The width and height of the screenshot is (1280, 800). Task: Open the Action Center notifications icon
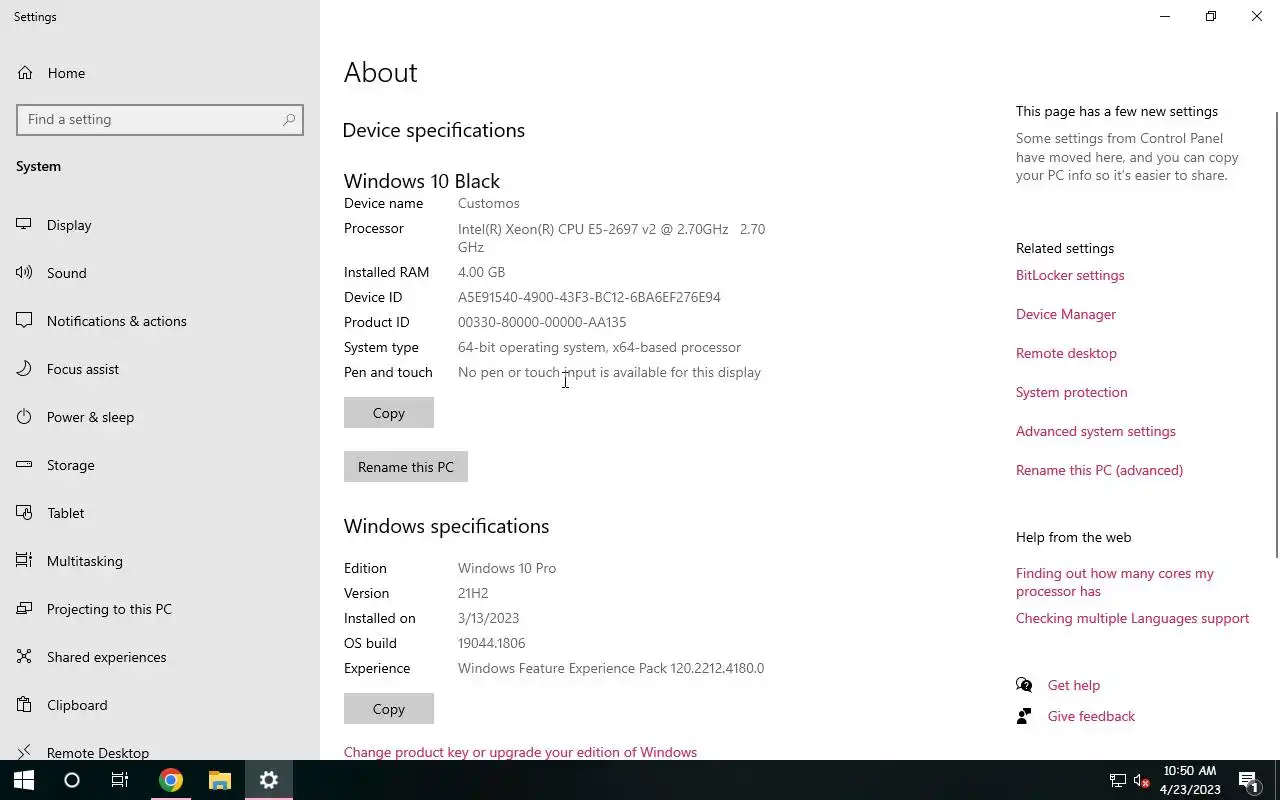point(1249,780)
